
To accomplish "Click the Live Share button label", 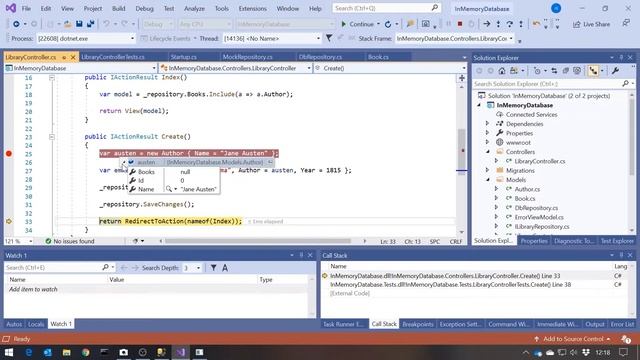I will pyautogui.click(x=596, y=24).
